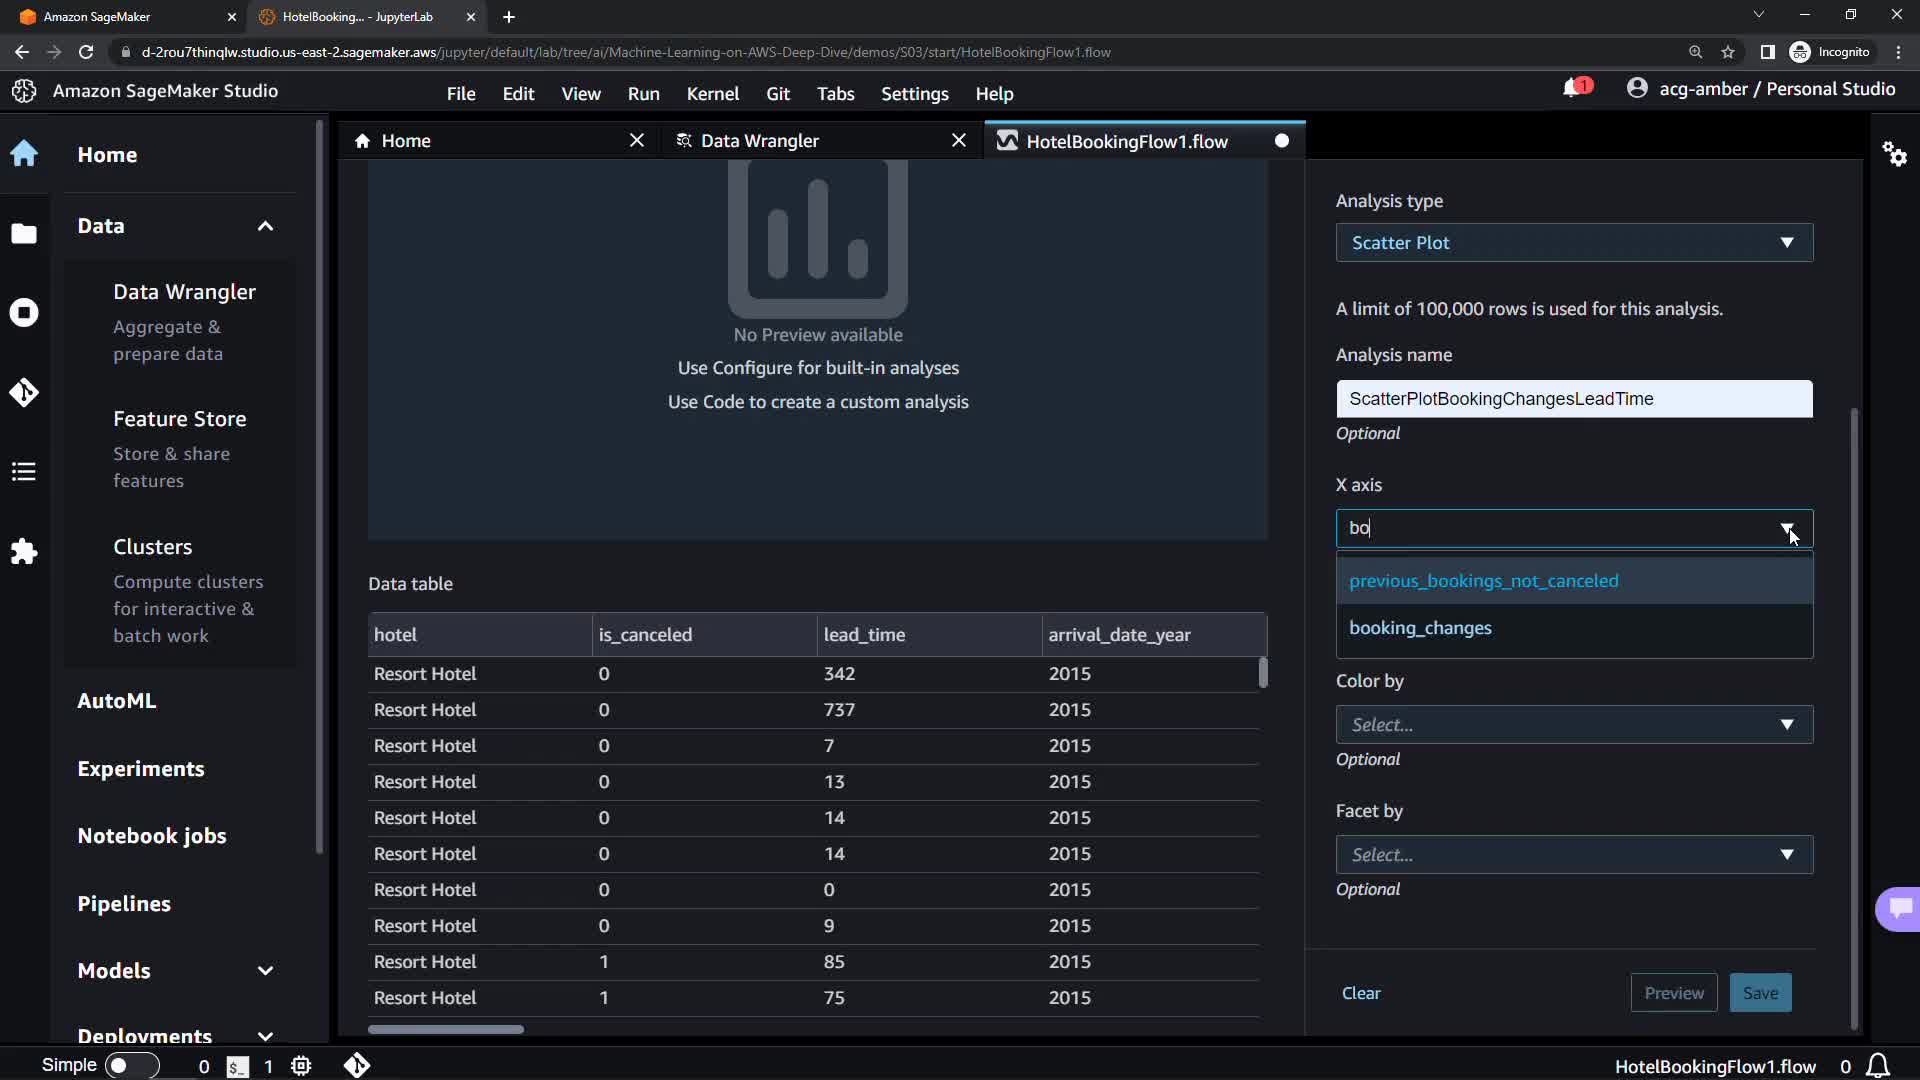Open running terminals and kernels icon
This screenshot has width=1920, height=1080.
click(24, 313)
